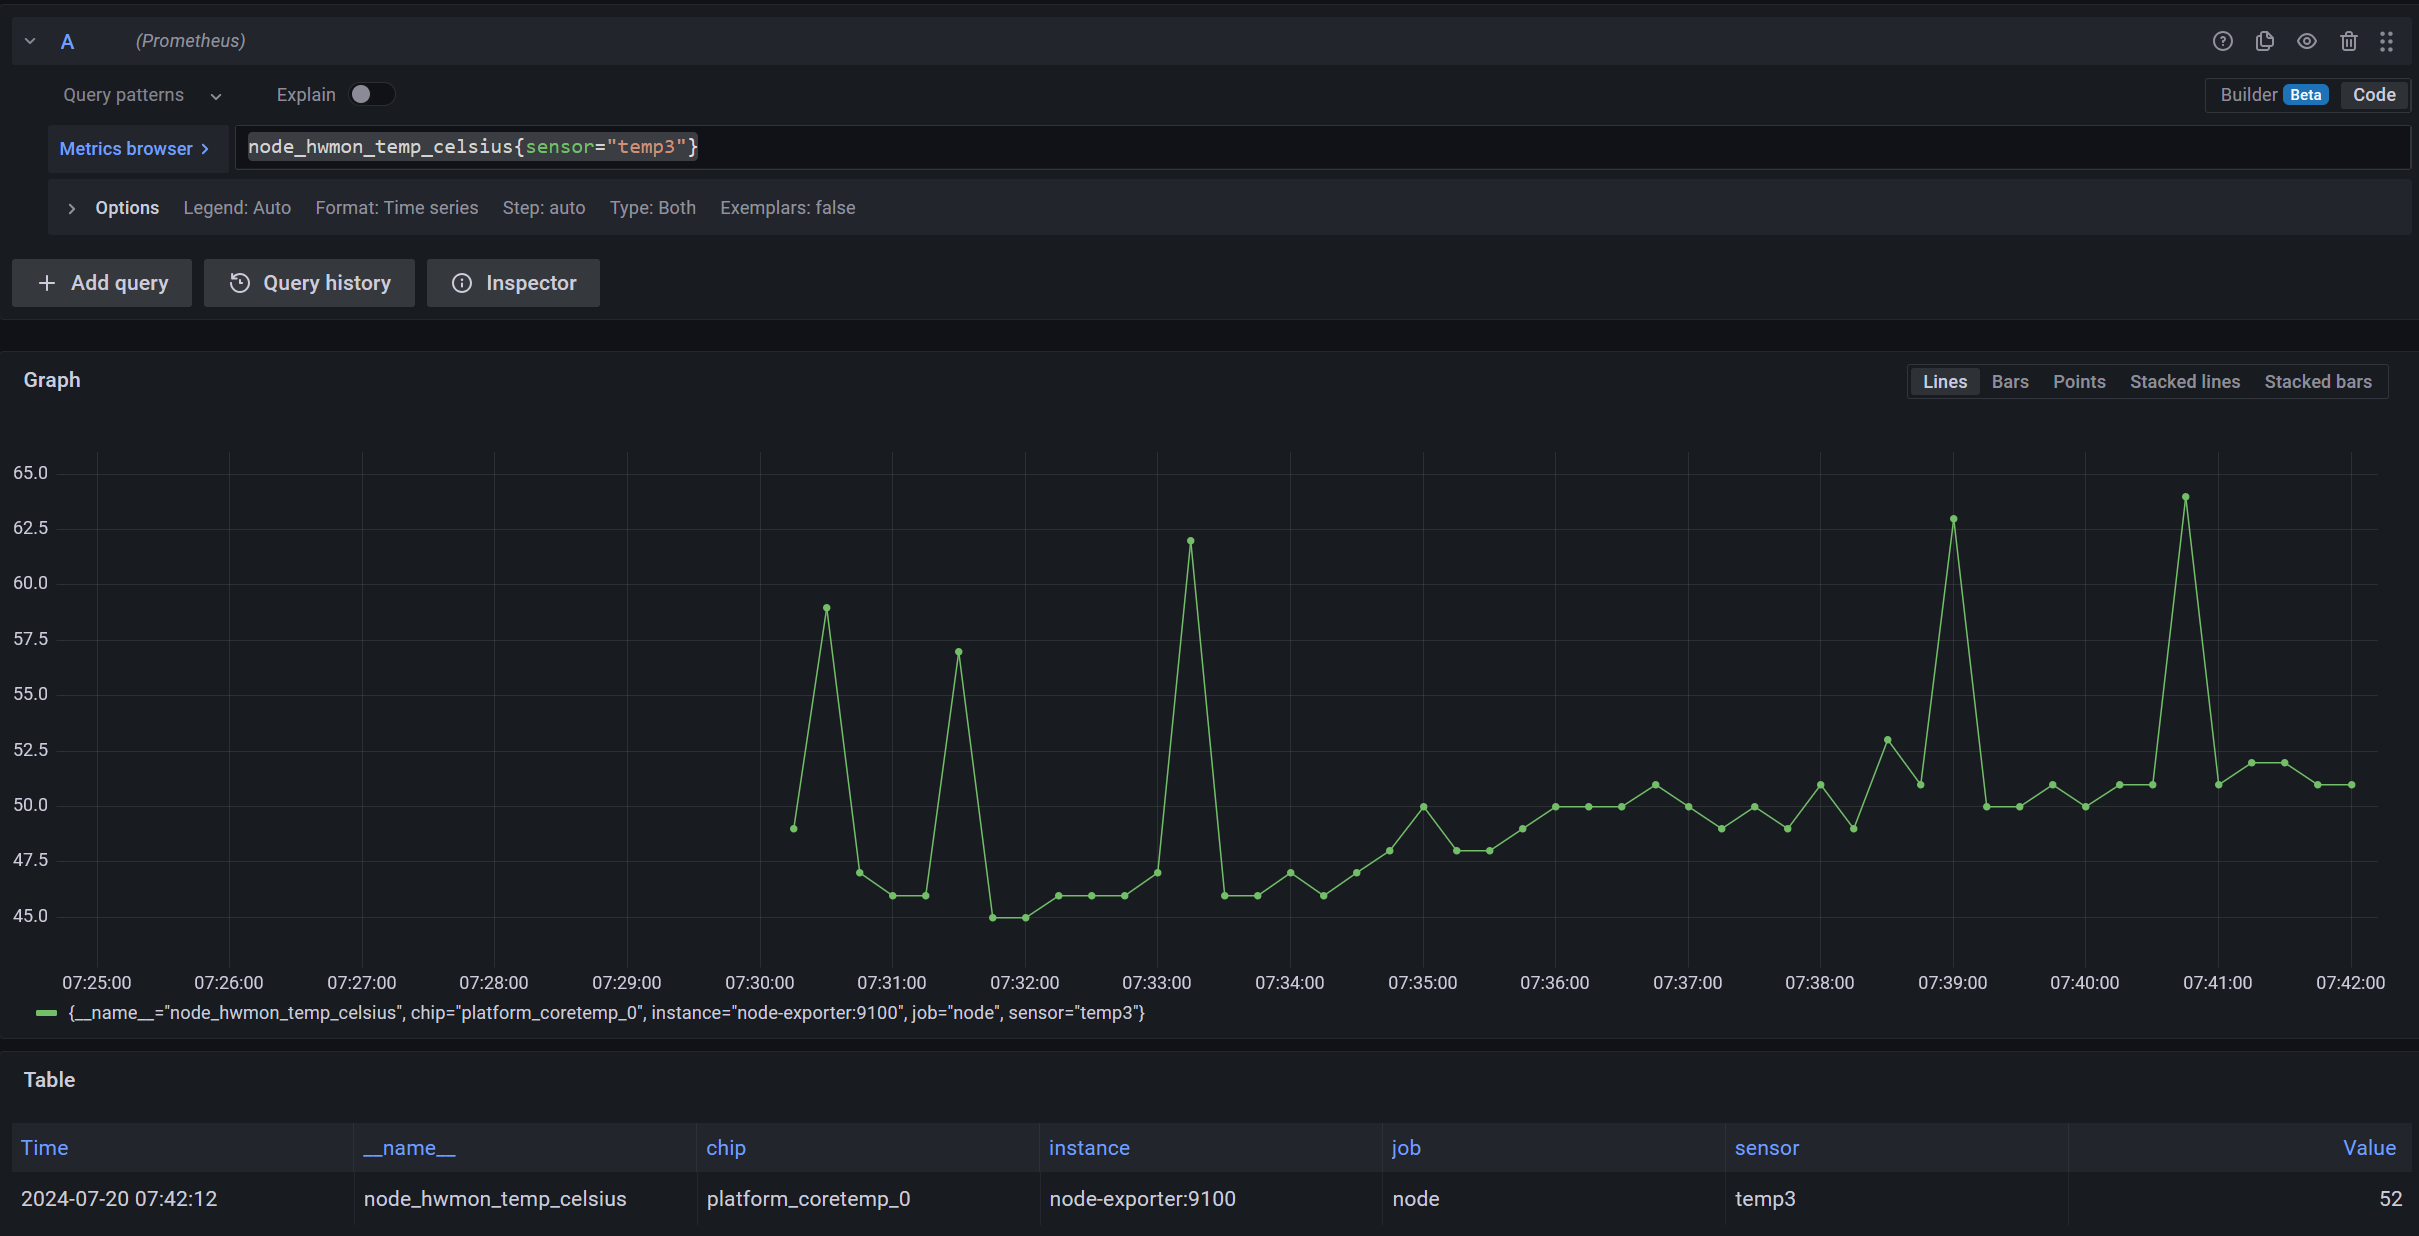Viewport: 2419px width, 1236px height.
Task: Switch graph to Bars view
Action: [2009, 381]
